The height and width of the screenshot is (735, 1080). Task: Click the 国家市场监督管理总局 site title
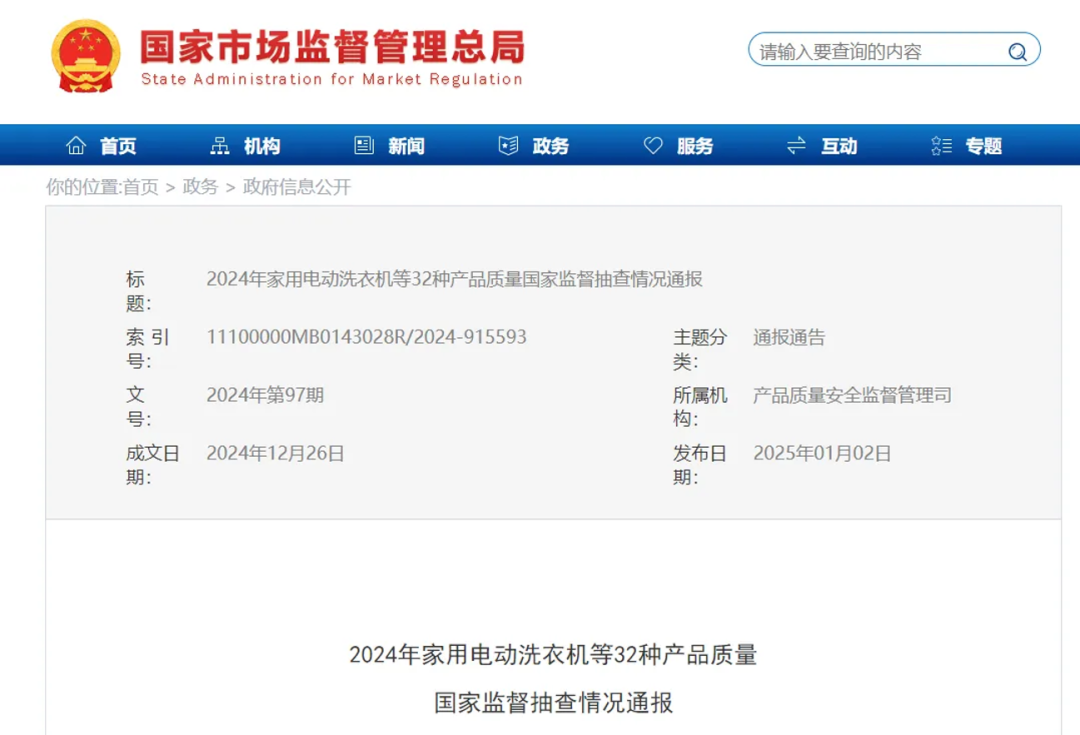point(331,47)
